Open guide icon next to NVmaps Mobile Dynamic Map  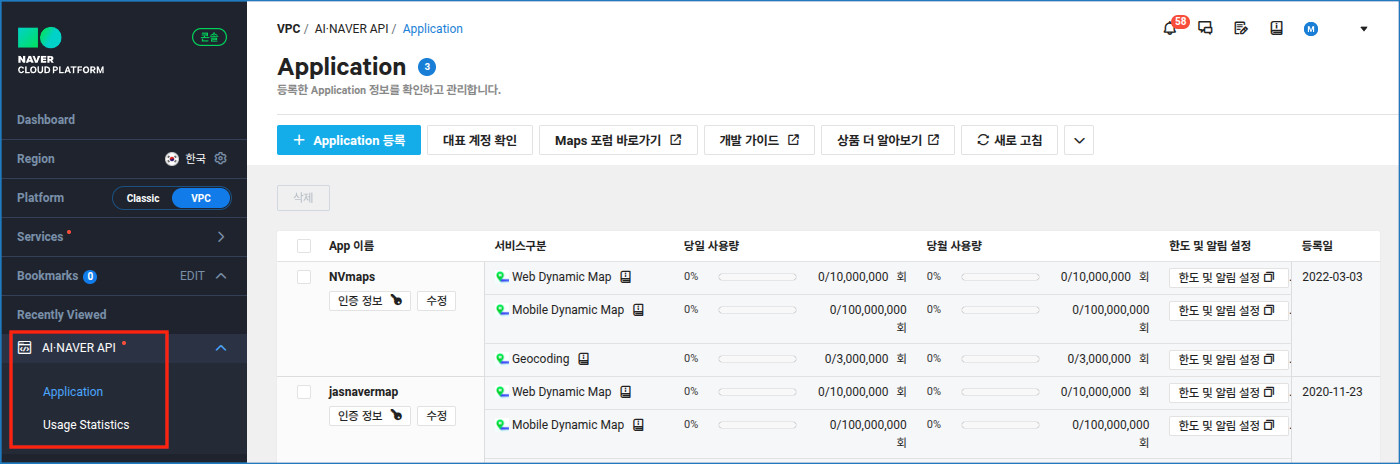638,310
